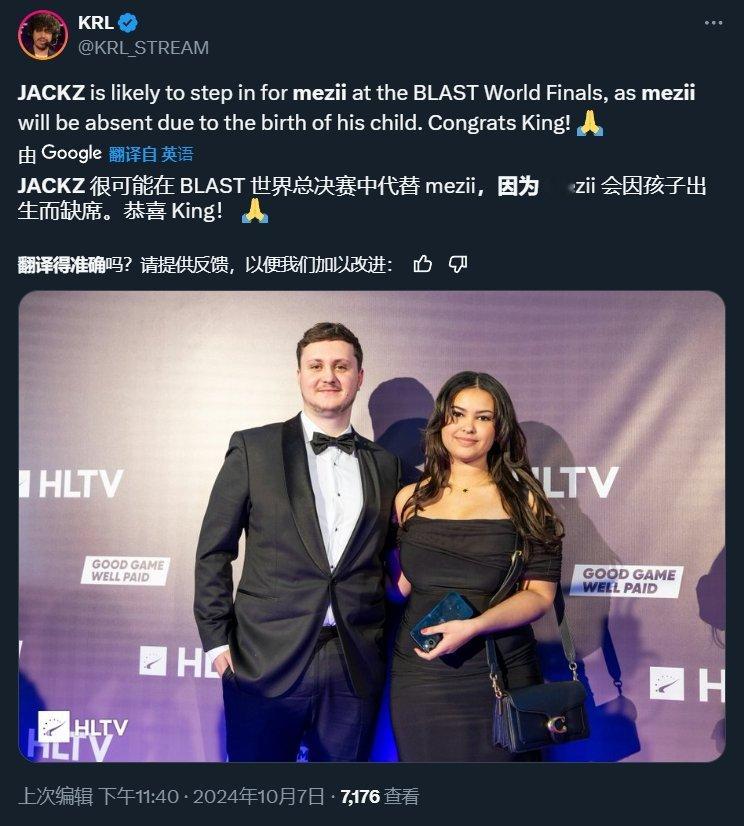Open the @KRL_STREAM handle link
744x826 pixels.
point(143,47)
